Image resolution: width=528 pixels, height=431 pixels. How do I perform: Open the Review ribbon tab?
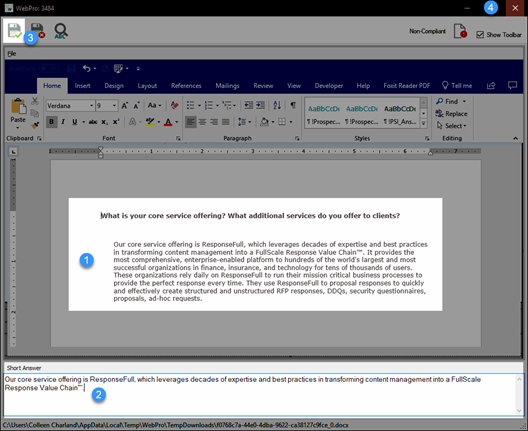tap(263, 86)
